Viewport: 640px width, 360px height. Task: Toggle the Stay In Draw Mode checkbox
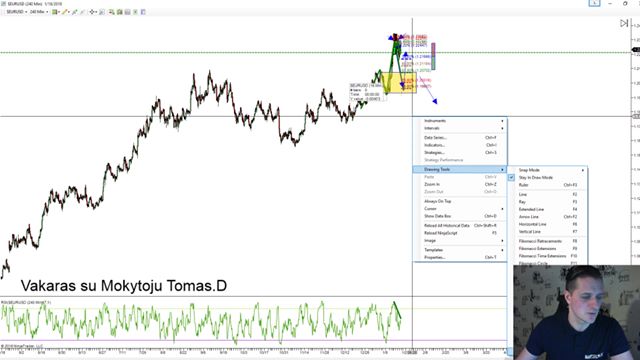pos(511,178)
